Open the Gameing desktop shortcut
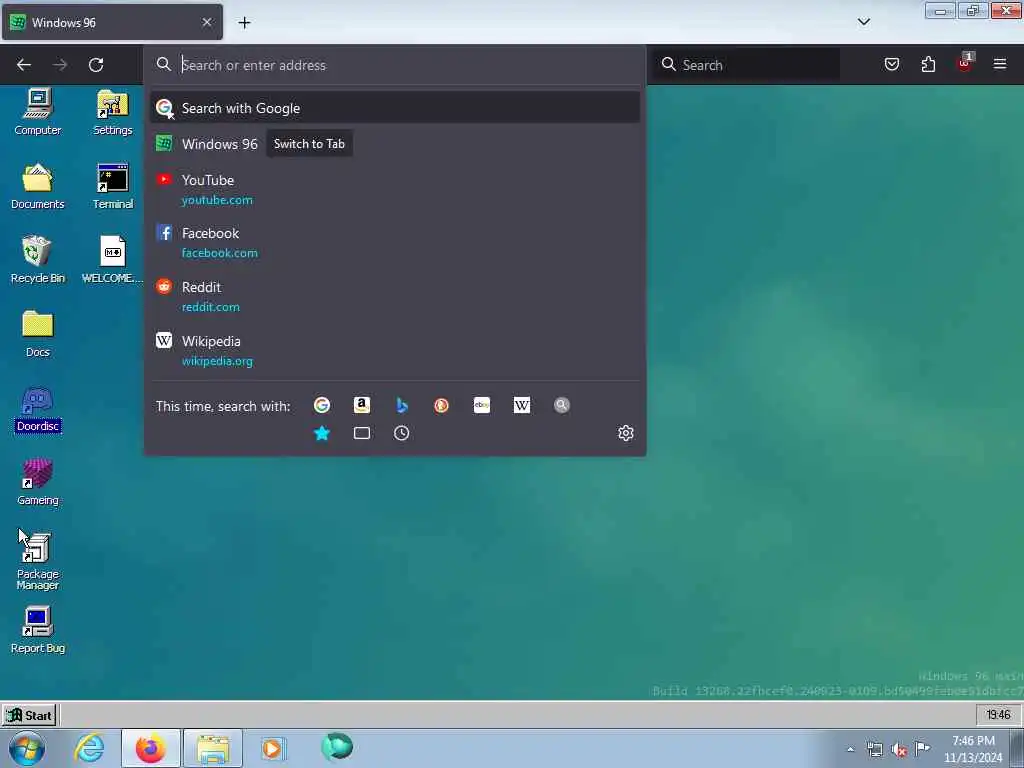Image resolution: width=1024 pixels, height=768 pixels. coord(38,482)
